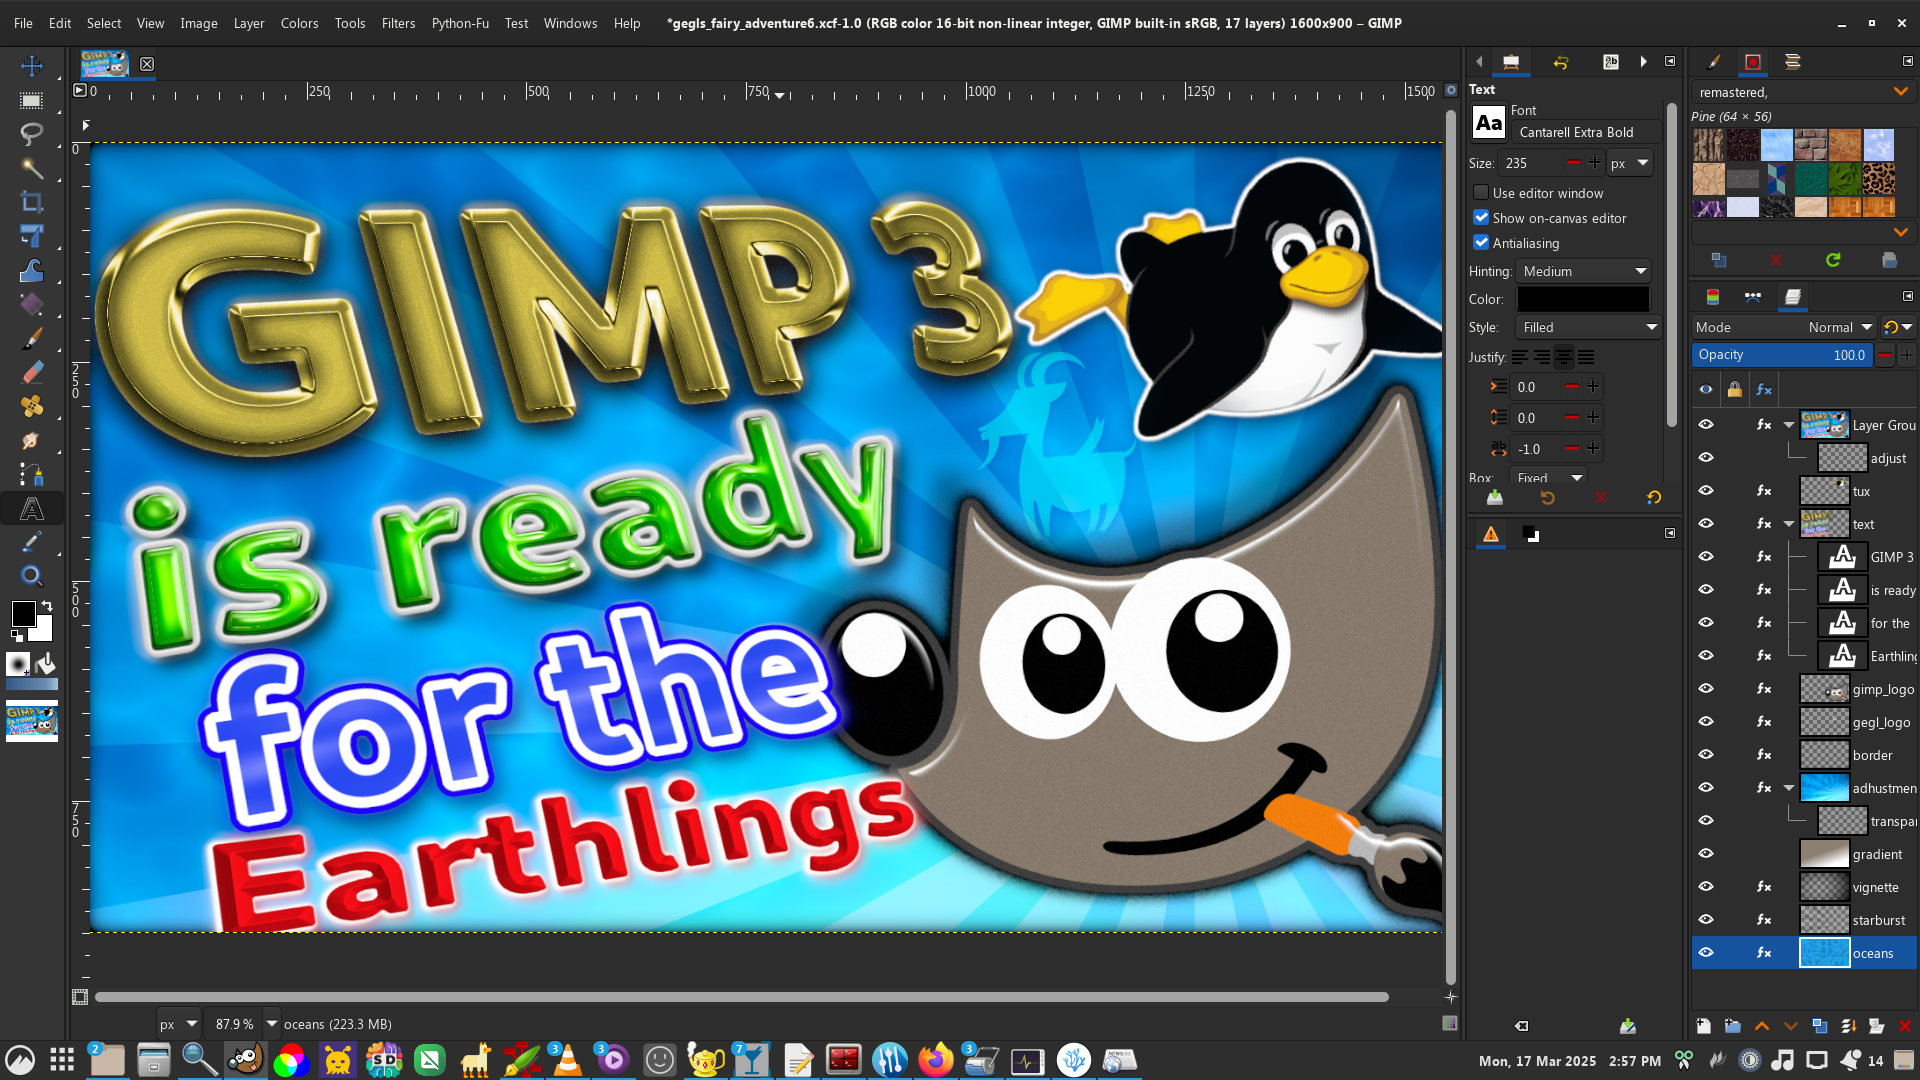The width and height of the screenshot is (1920, 1080).
Task: Open the Aa font chooser button
Action: 1488,123
